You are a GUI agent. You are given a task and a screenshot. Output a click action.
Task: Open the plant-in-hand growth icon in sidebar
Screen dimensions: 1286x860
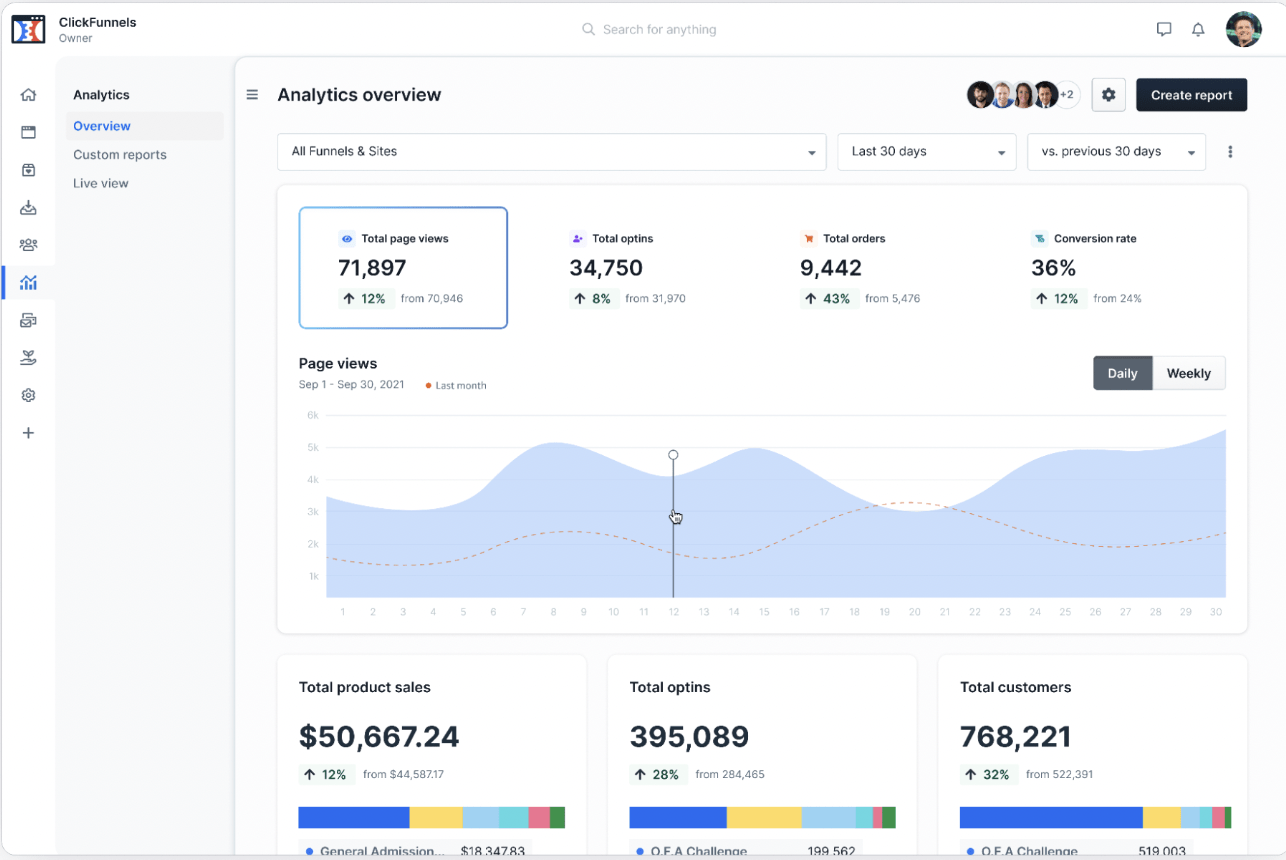pyautogui.click(x=28, y=358)
